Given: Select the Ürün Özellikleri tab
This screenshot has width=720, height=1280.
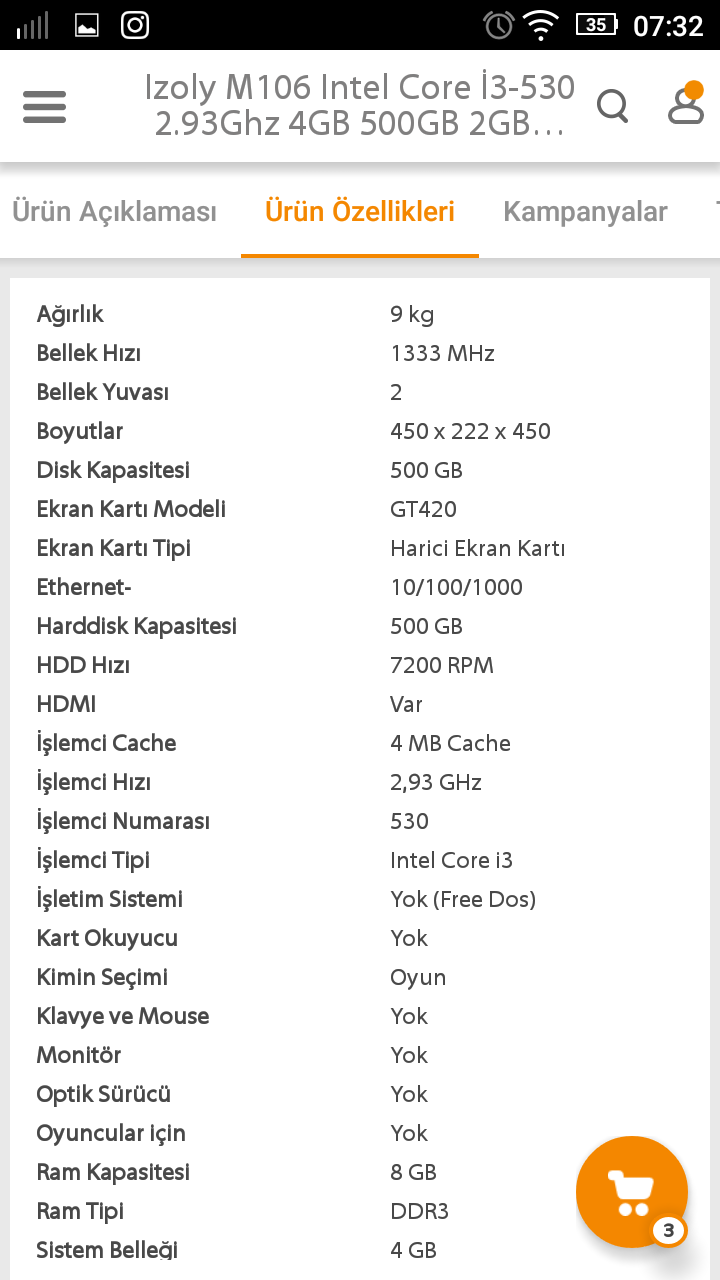Looking at the screenshot, I should 359,212.
